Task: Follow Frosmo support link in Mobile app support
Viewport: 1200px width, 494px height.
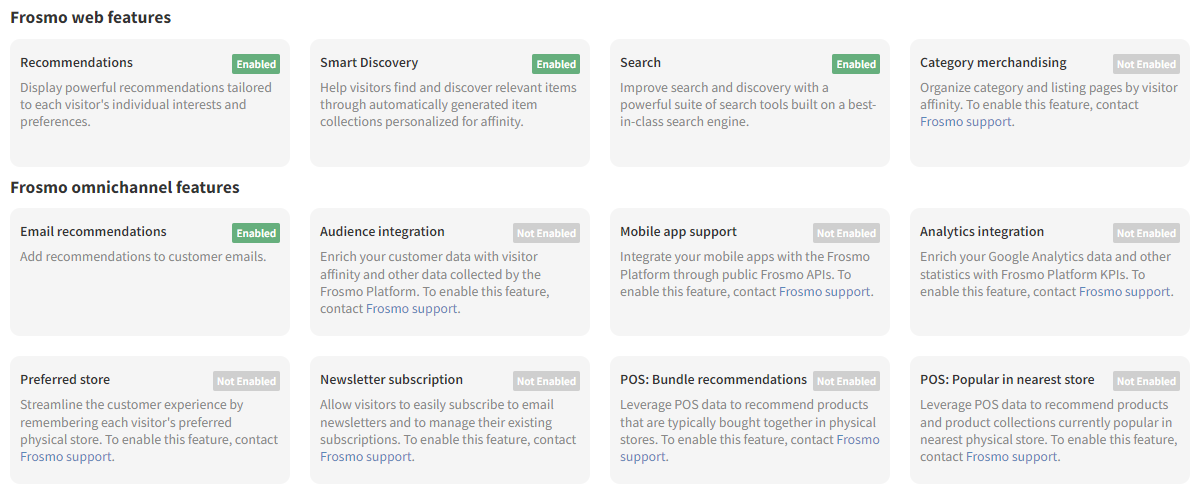Action: click(x=825, y=292)
